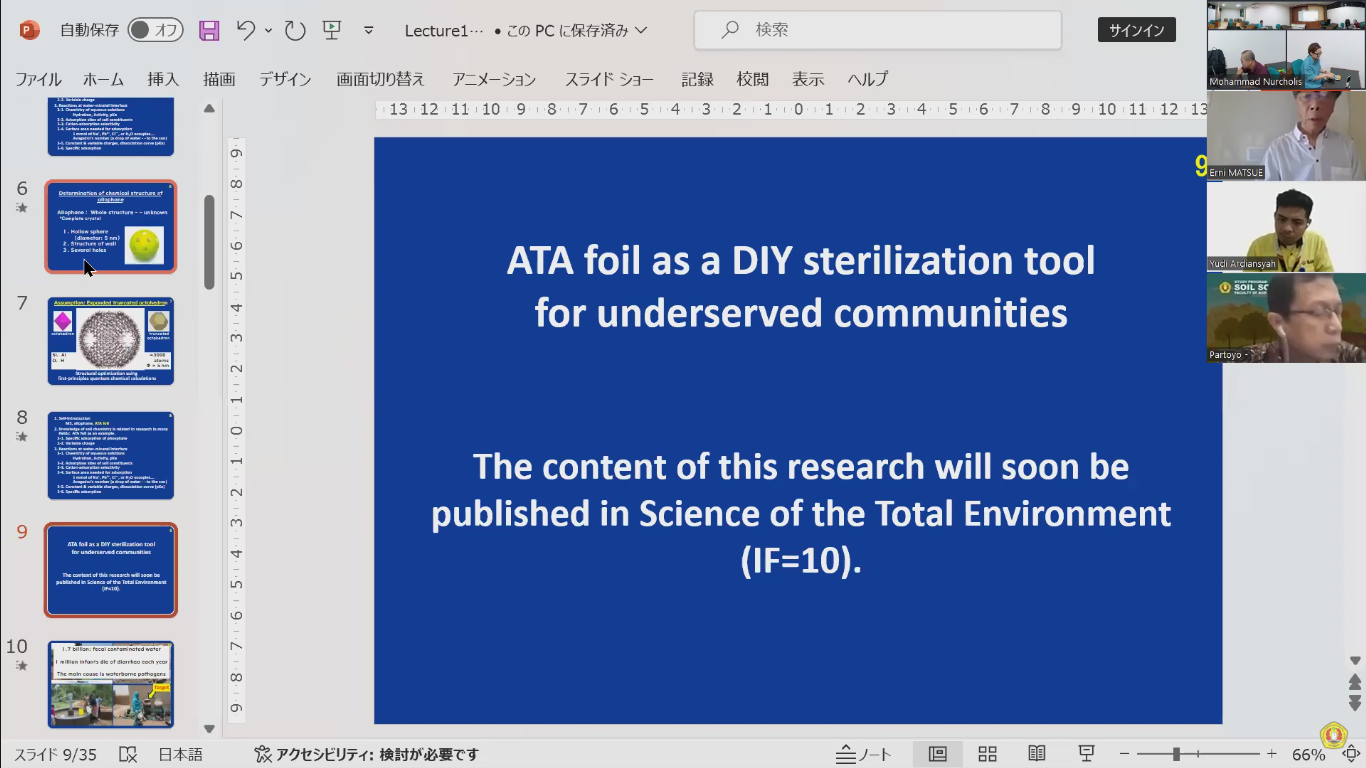1366x768 pixels.
Task: Go to next slide double-arrow button
Action: click(x=1355, y=704)
